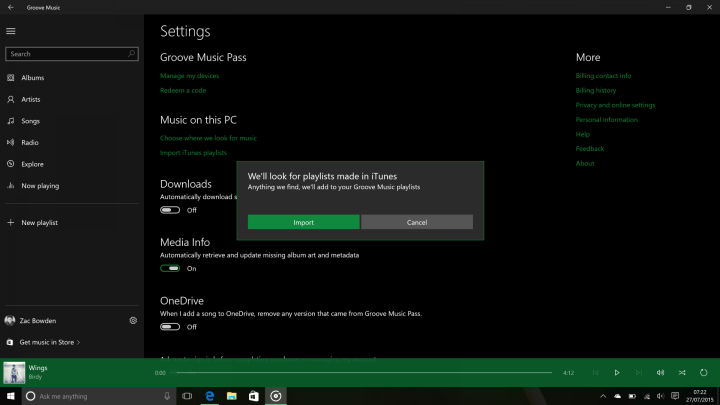Screen dimensions: 720x405
Task: Click Import iTunes playlists link
Action: coord(193,152)
